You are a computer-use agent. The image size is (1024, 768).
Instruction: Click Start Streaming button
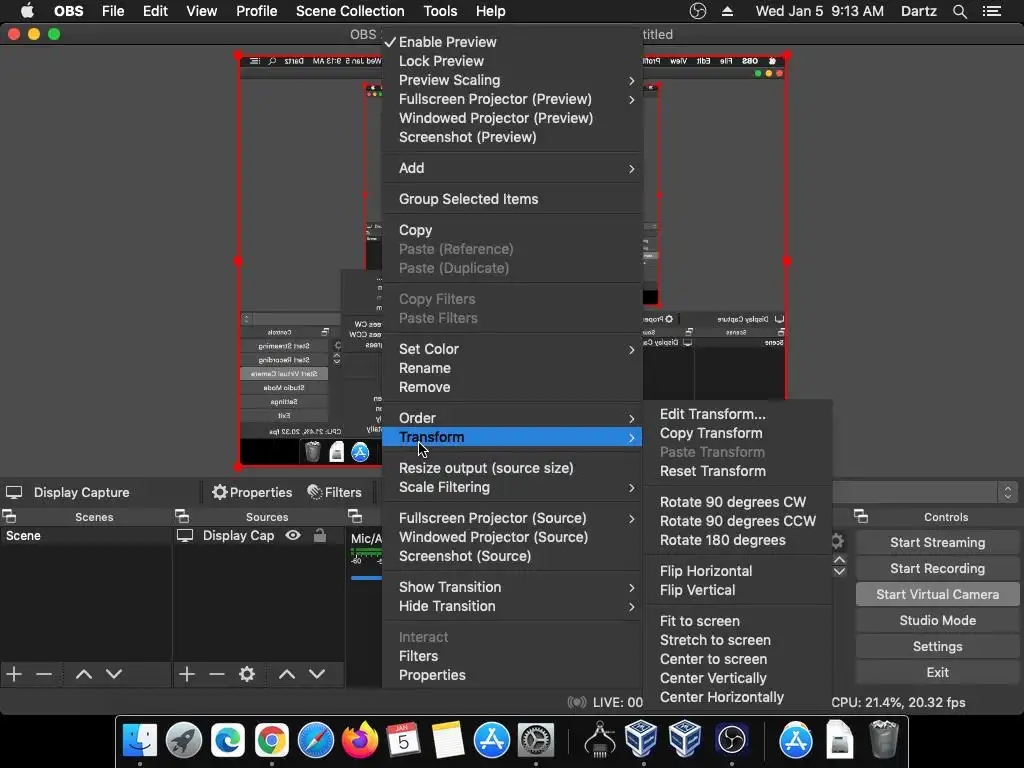tap(937, 542)
